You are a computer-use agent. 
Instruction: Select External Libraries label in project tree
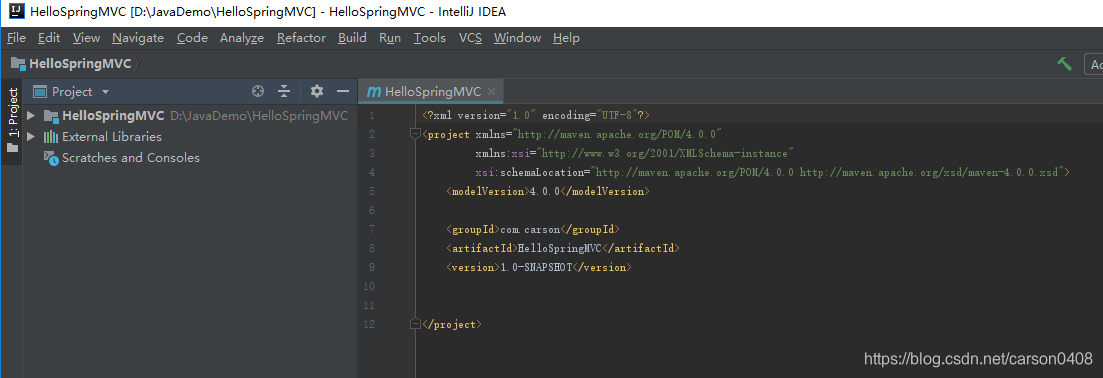(112, 137)
